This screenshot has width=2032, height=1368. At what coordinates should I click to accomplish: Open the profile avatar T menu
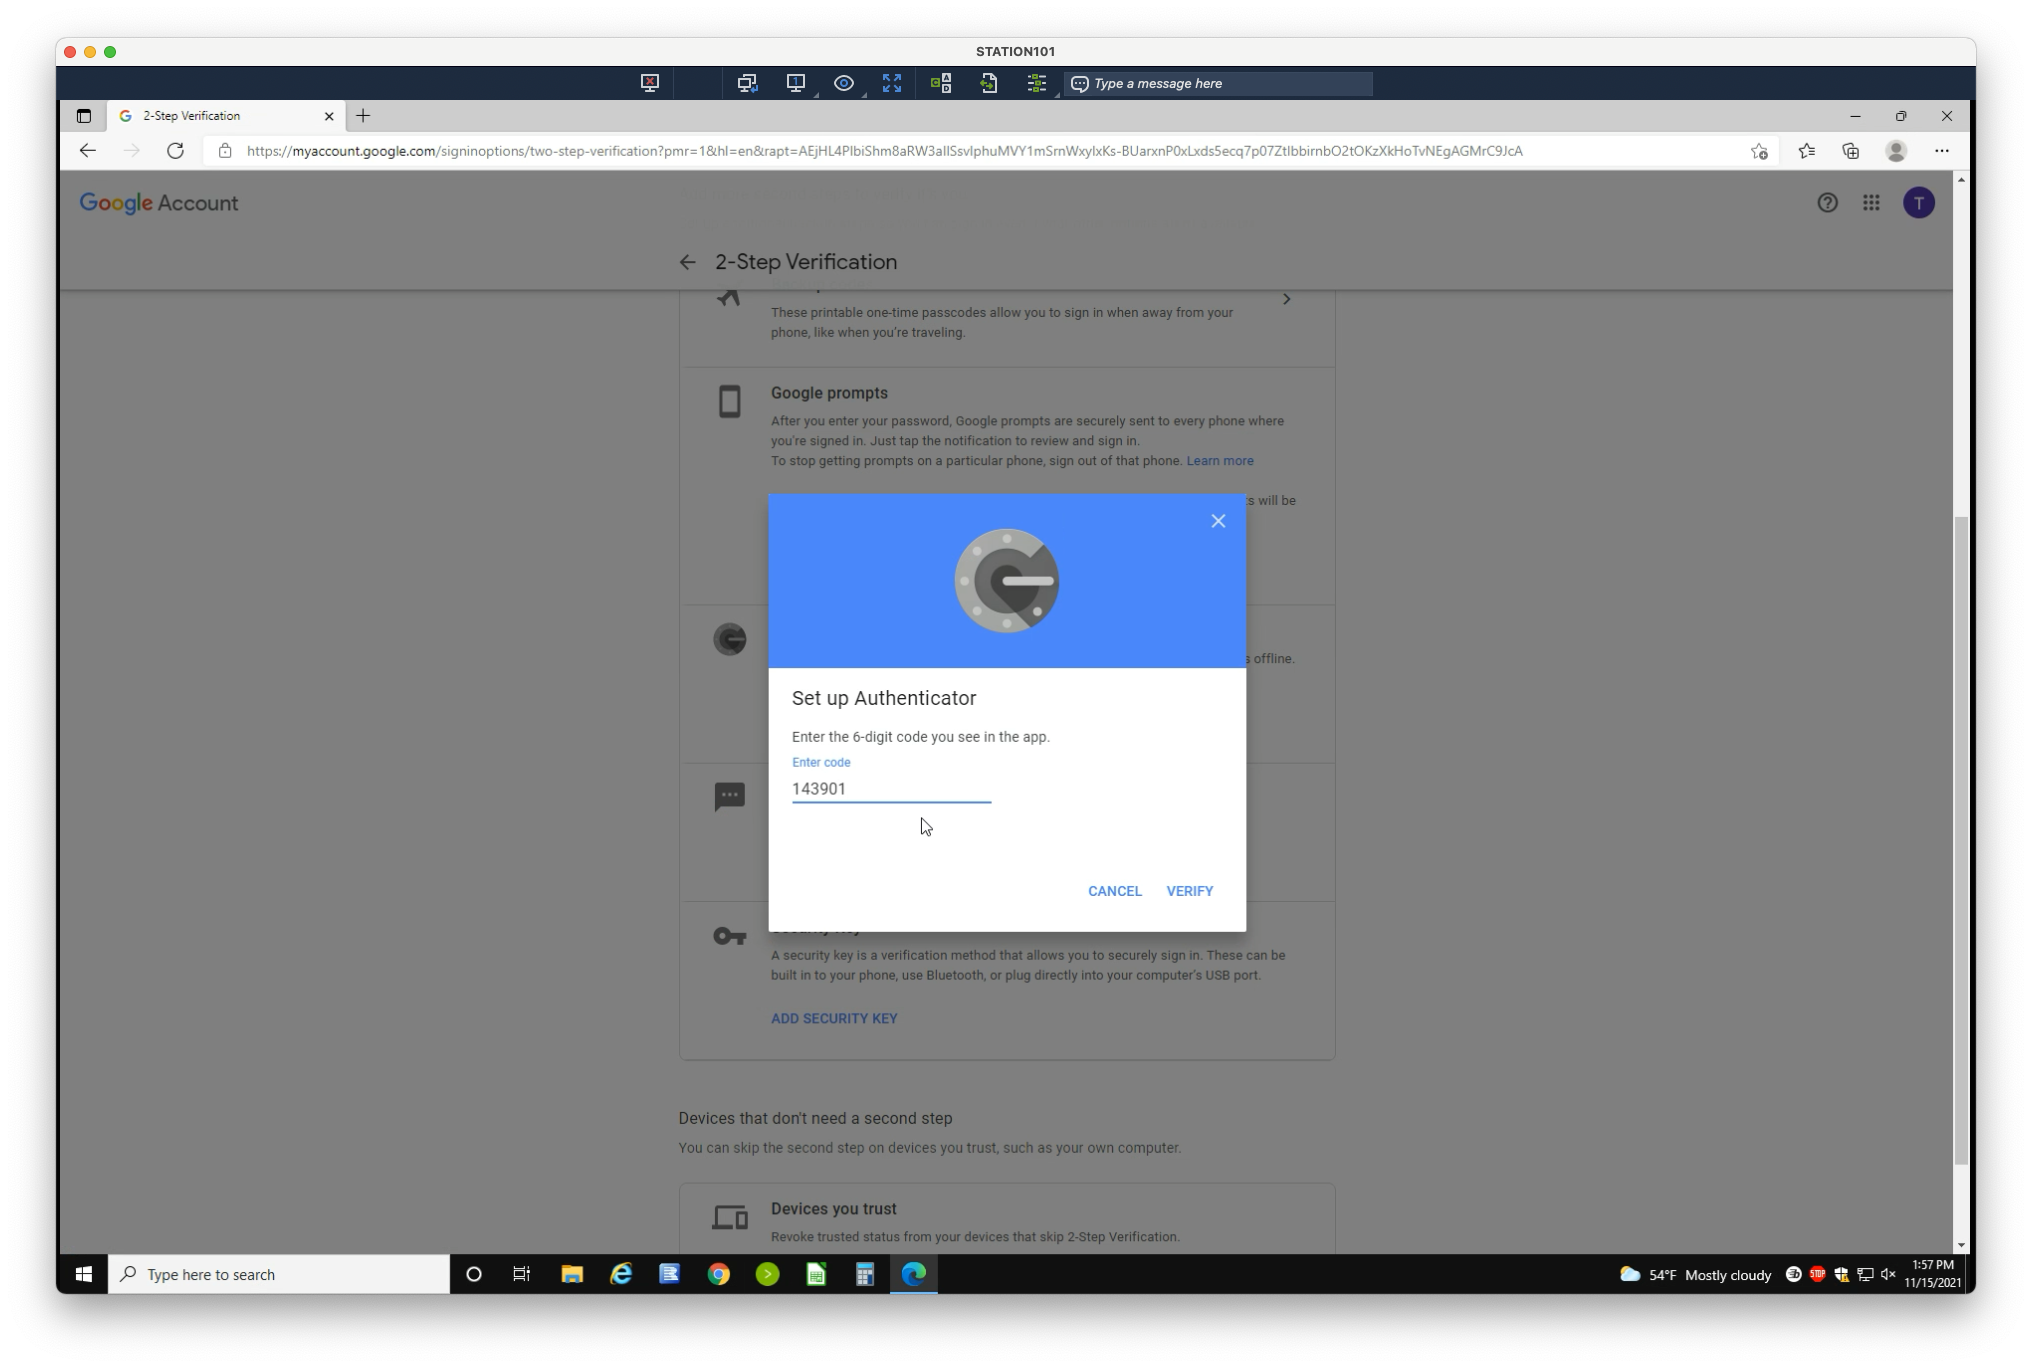click(x=1917, y=203)
